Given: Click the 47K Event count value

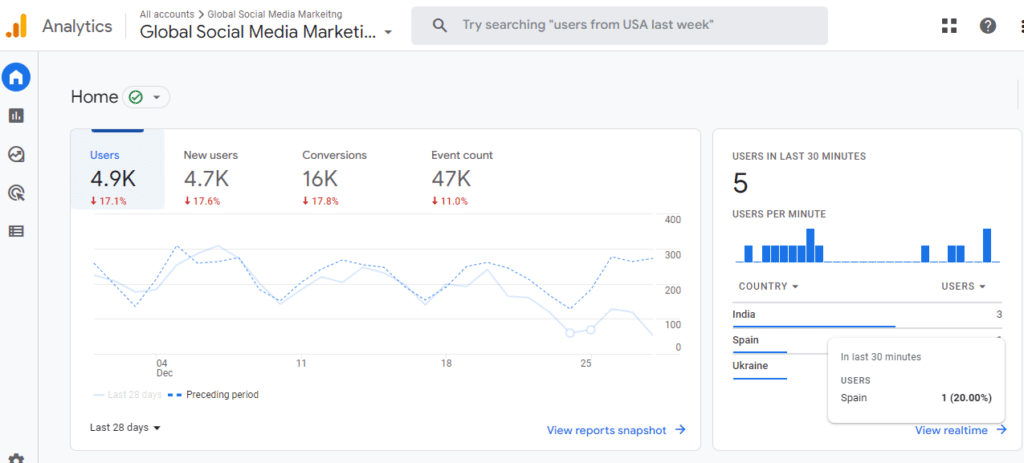Looking at the screenshot, I should [x=451, y=178].
